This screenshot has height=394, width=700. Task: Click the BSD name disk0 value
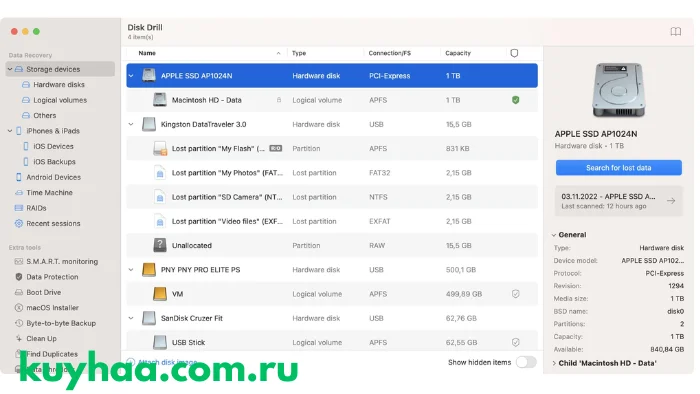(x=675, y=311)
